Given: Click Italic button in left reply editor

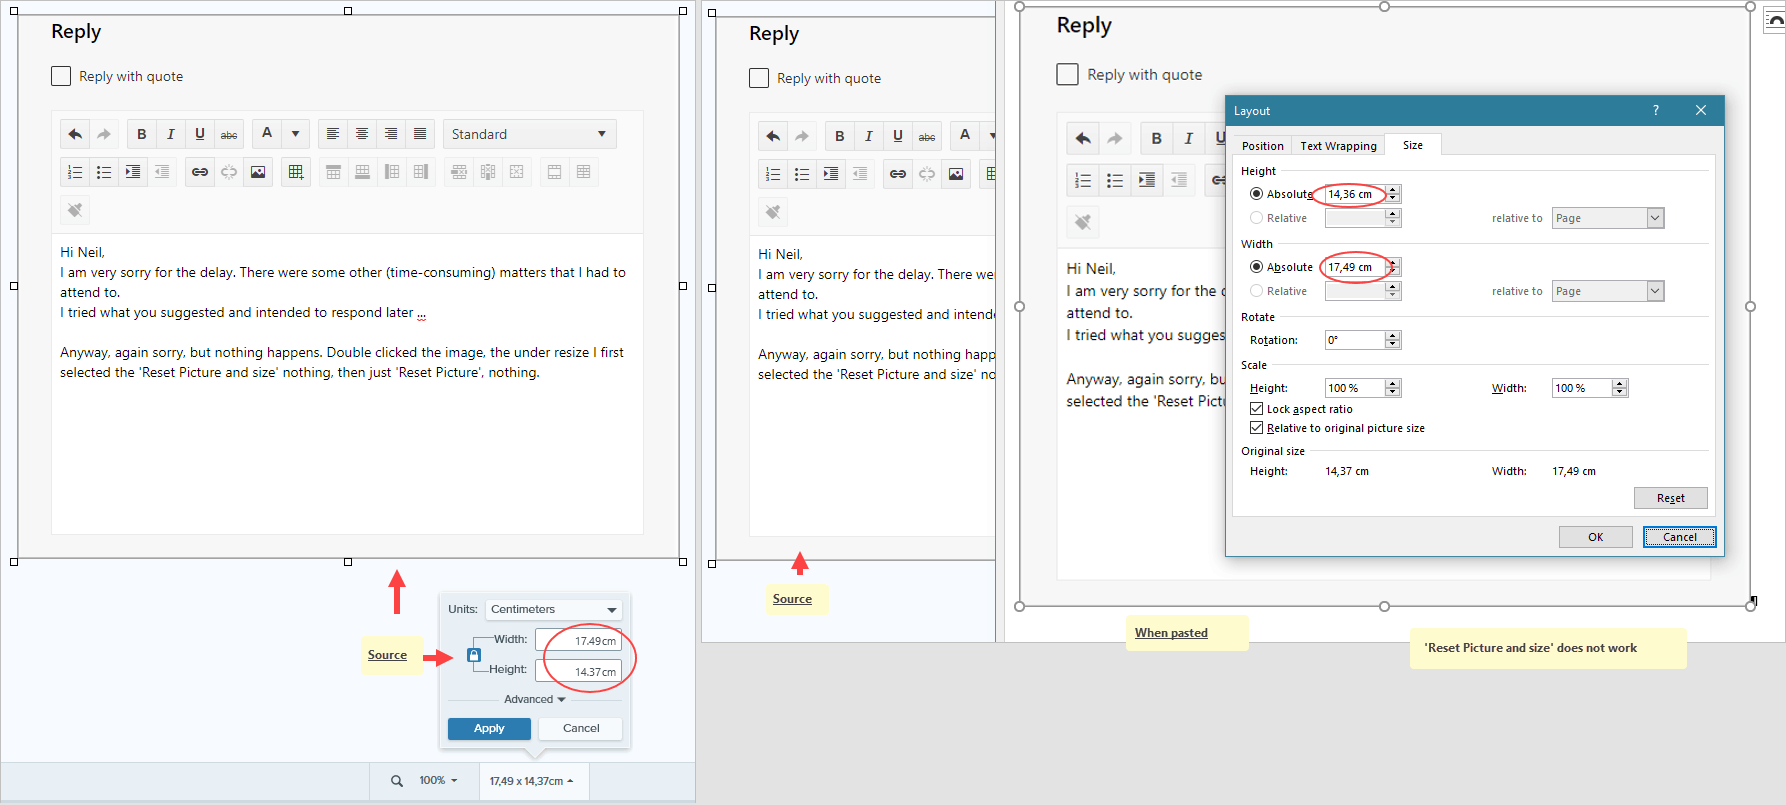Looking at the screenshot, I should click(x=170, y=134).
